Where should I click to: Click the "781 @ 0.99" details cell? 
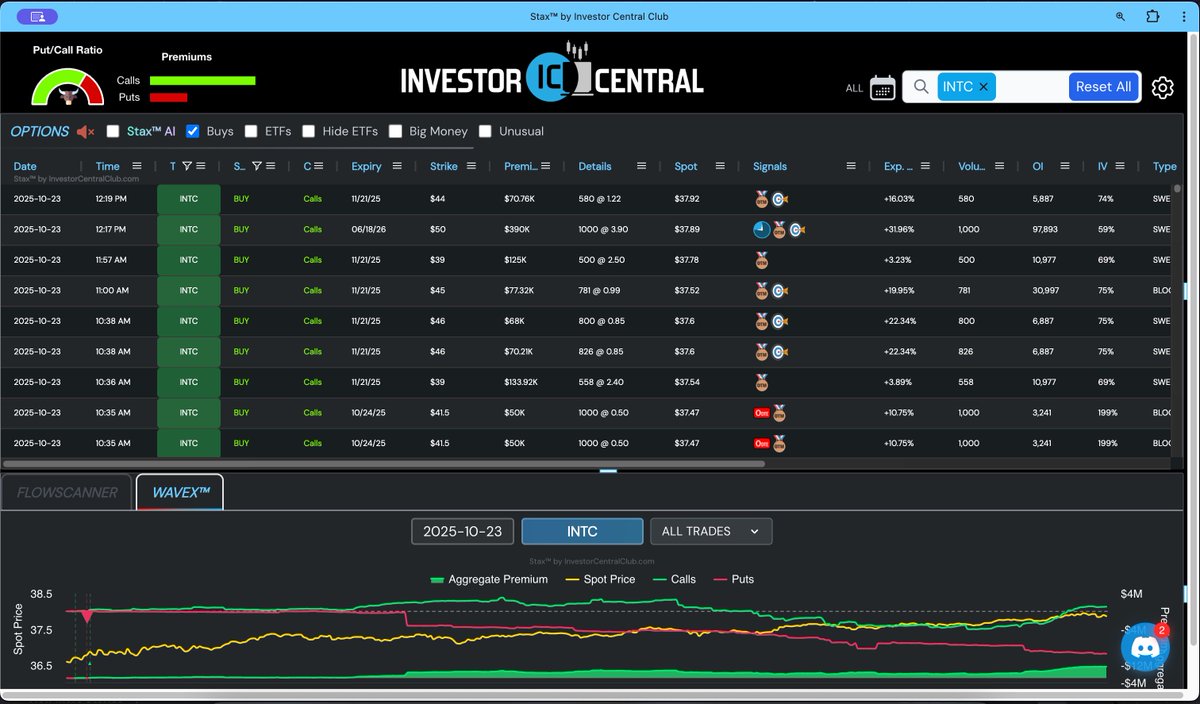pyautogui.click(x=600, y=290)
